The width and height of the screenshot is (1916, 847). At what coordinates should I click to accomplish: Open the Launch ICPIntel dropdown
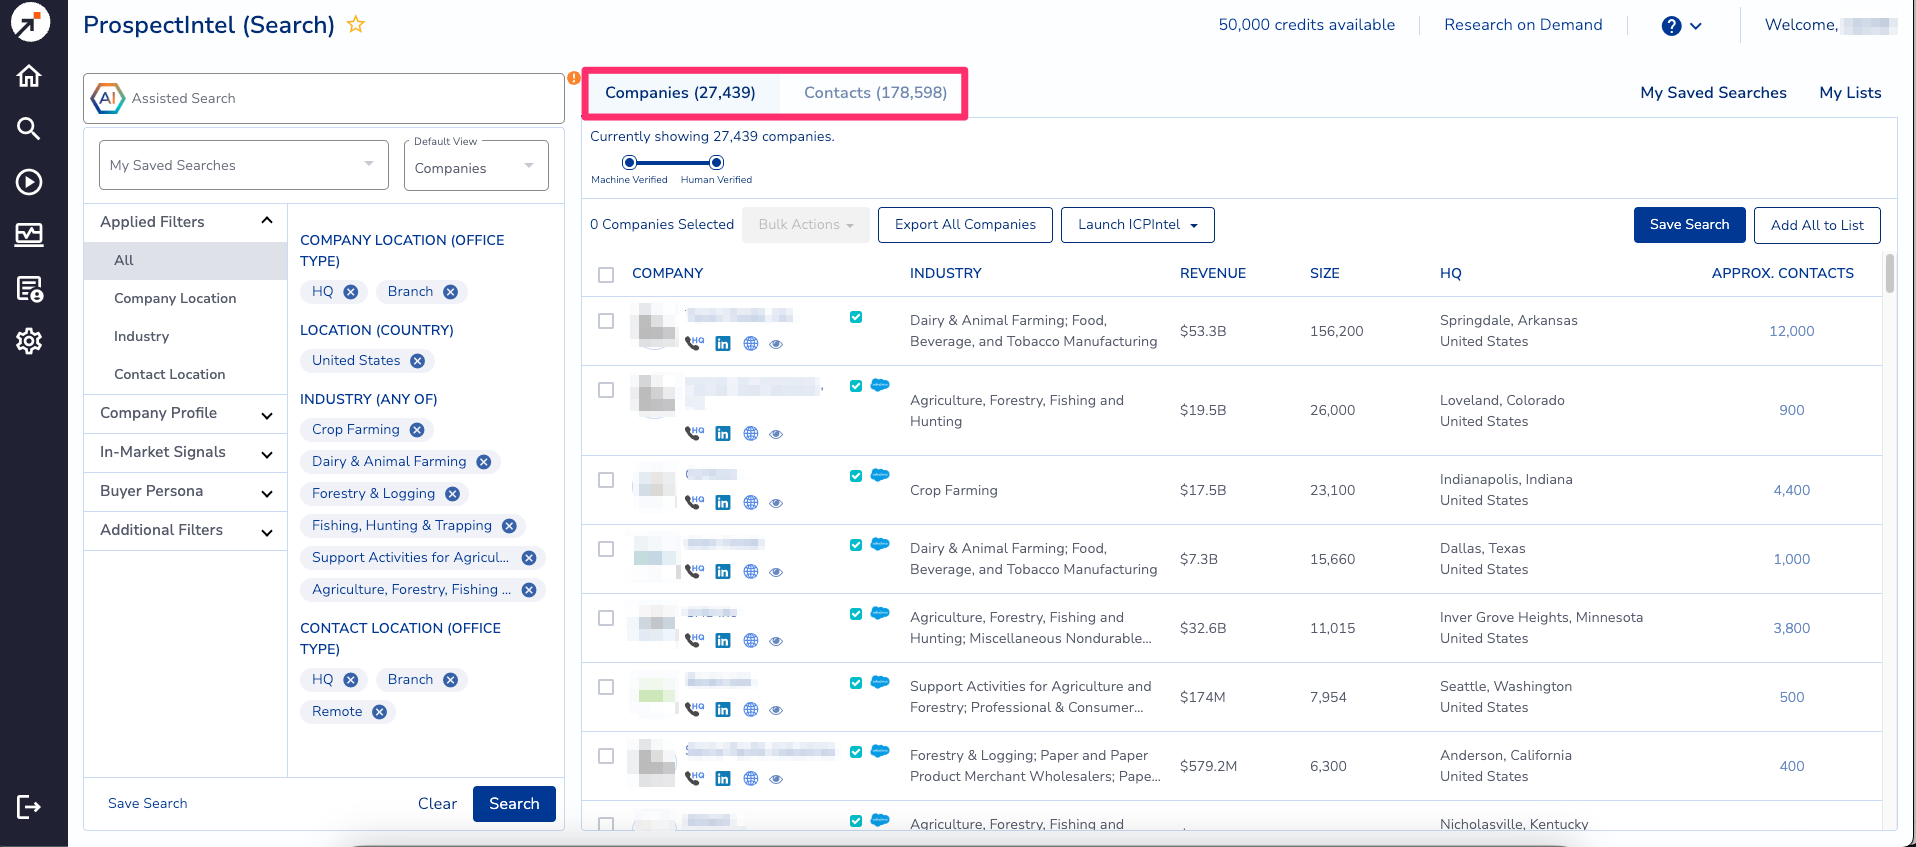pyautogui.click(x=1138, y=225)
